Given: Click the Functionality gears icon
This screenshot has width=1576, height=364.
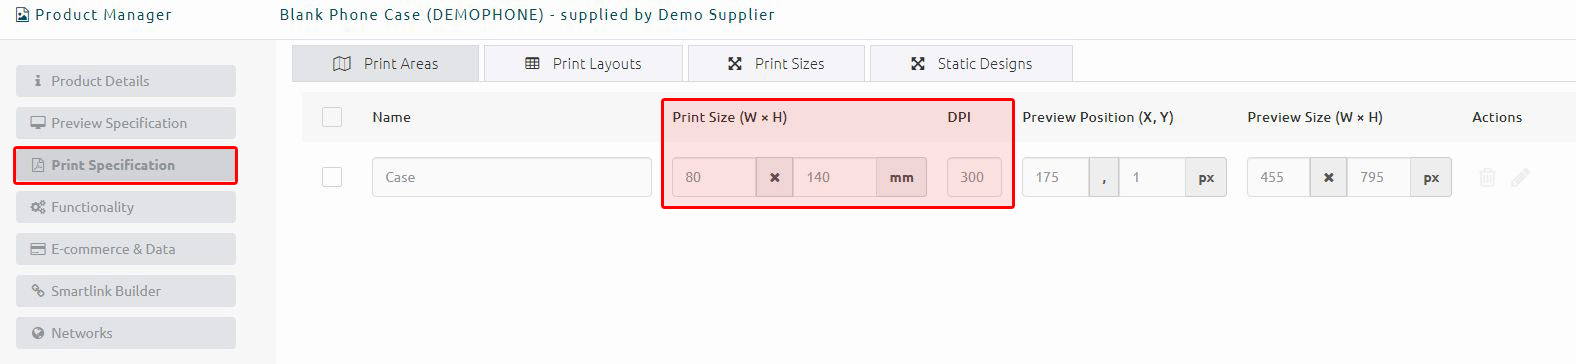Looking at the screenshot, I should [x=38, y=207].
